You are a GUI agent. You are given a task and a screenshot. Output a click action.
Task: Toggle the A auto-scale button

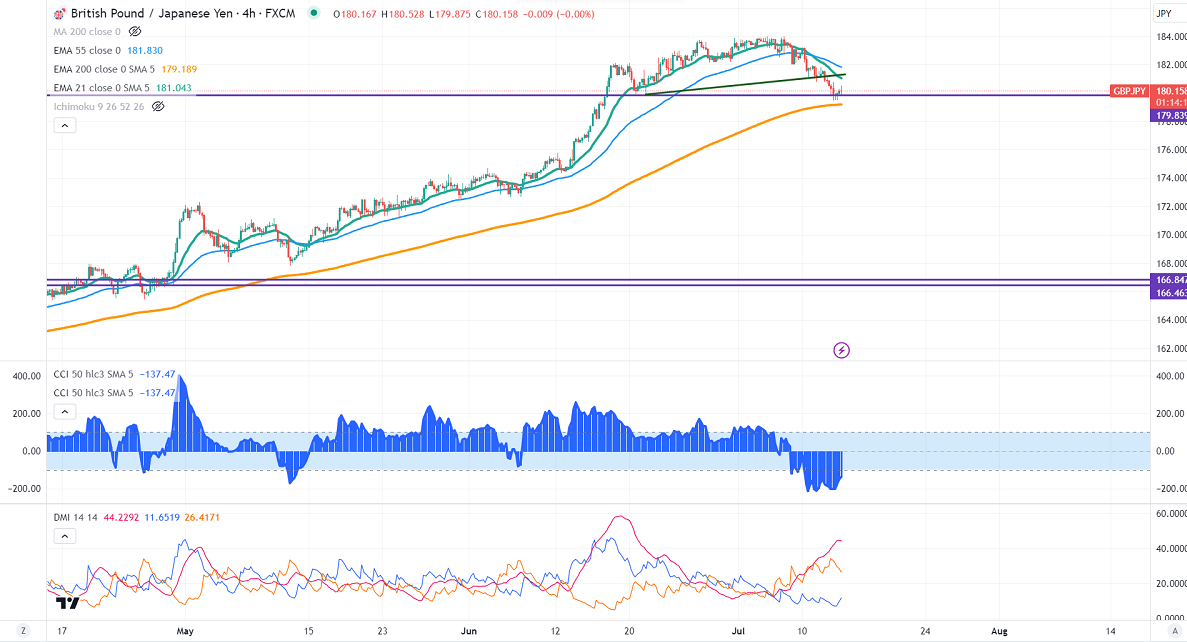pyautogui.click(x=1176, y=631)
